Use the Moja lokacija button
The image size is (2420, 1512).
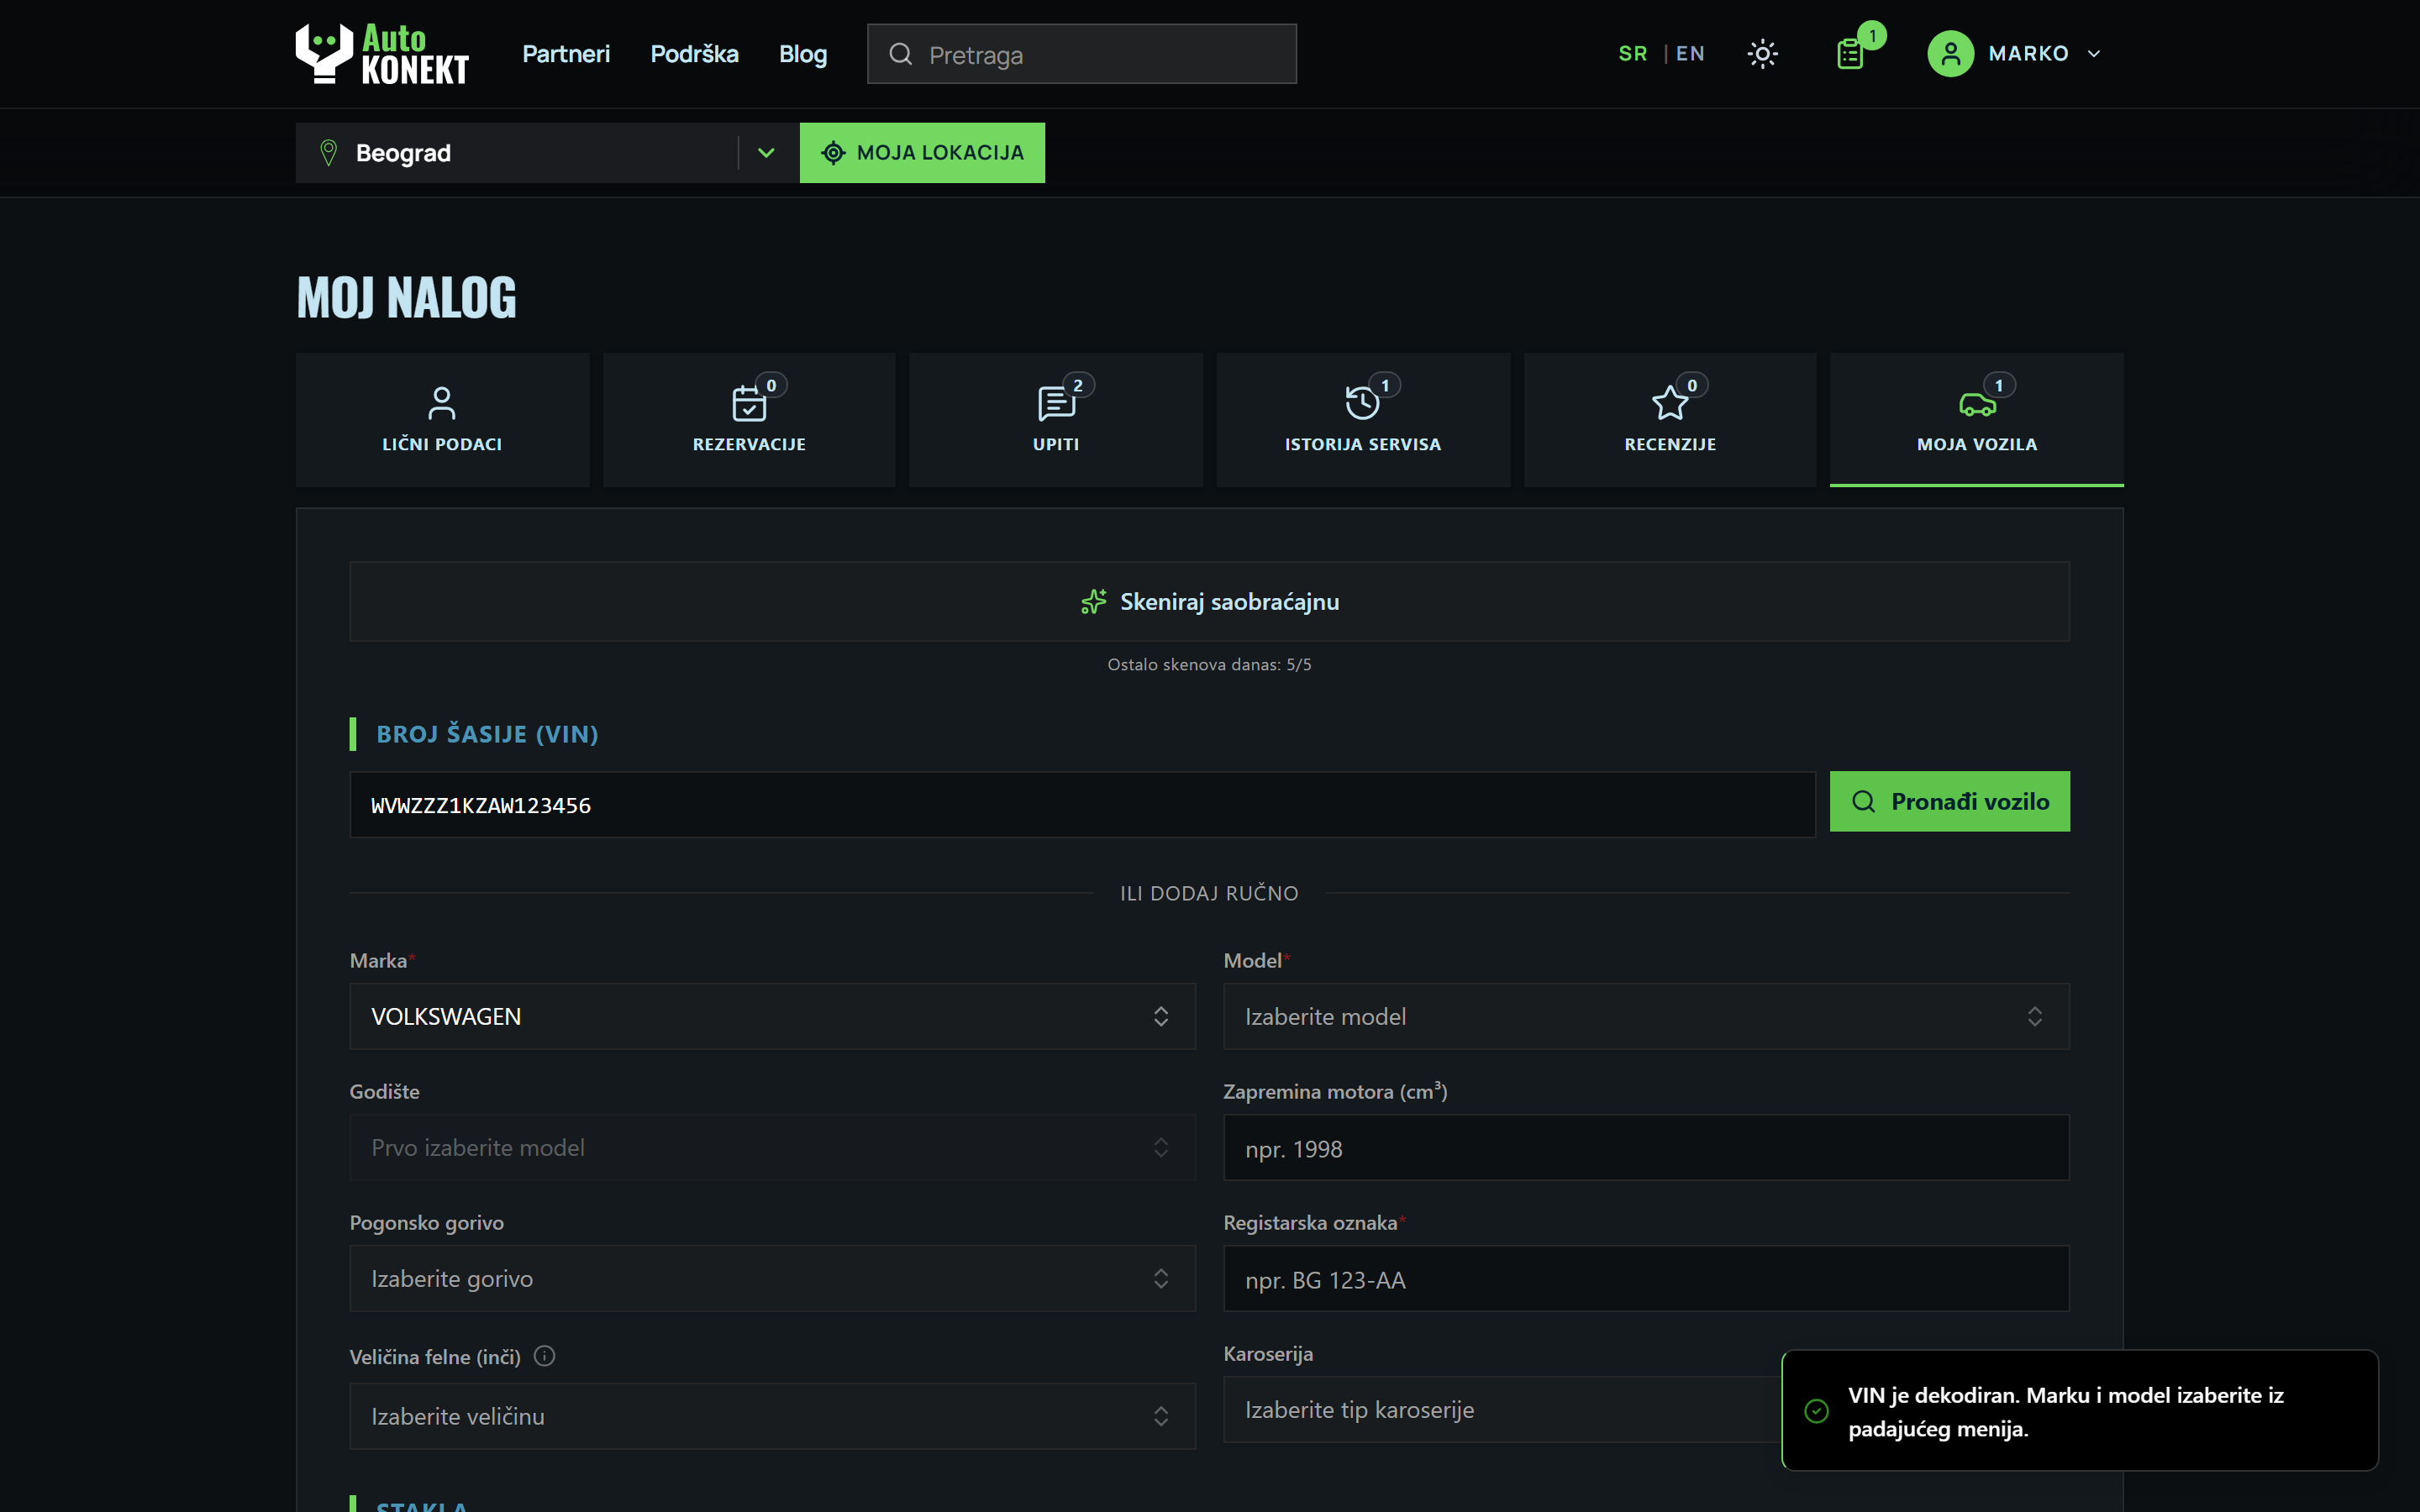point(922,153)
